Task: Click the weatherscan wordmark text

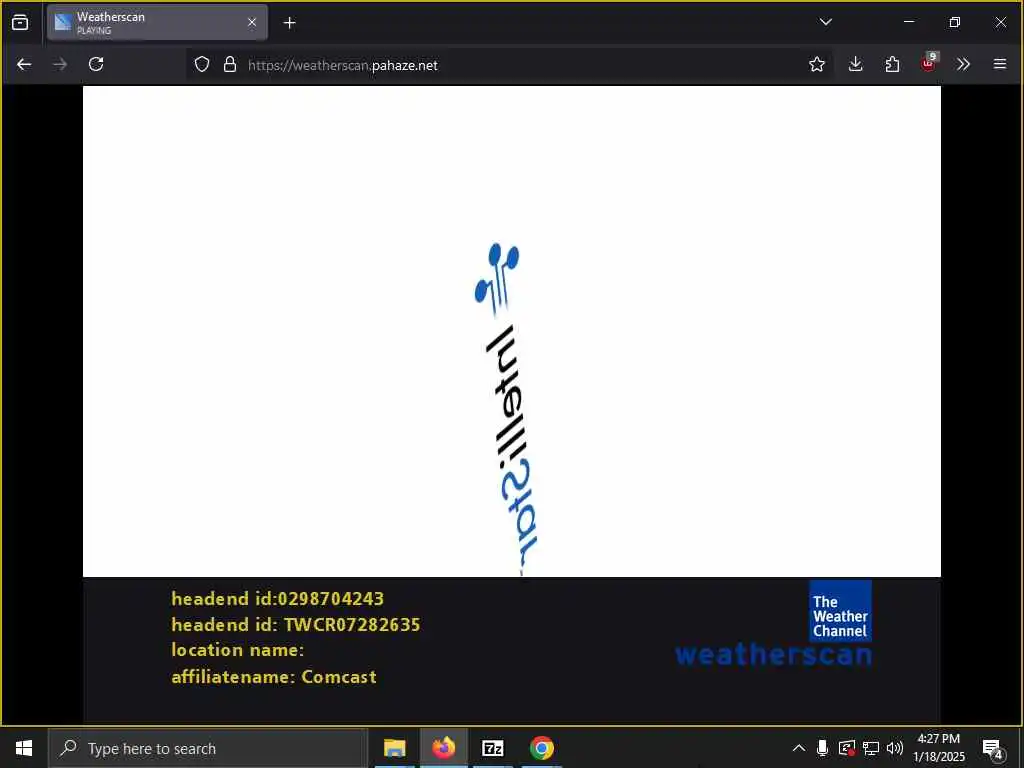Action: click(773, 654)
